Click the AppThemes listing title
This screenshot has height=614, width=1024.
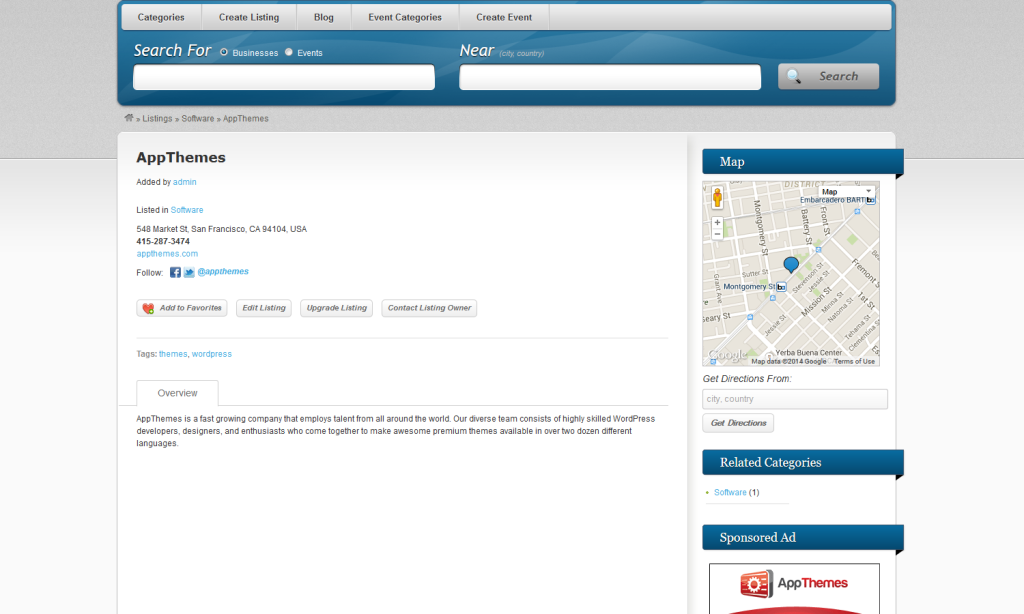(x=181, y=157)
